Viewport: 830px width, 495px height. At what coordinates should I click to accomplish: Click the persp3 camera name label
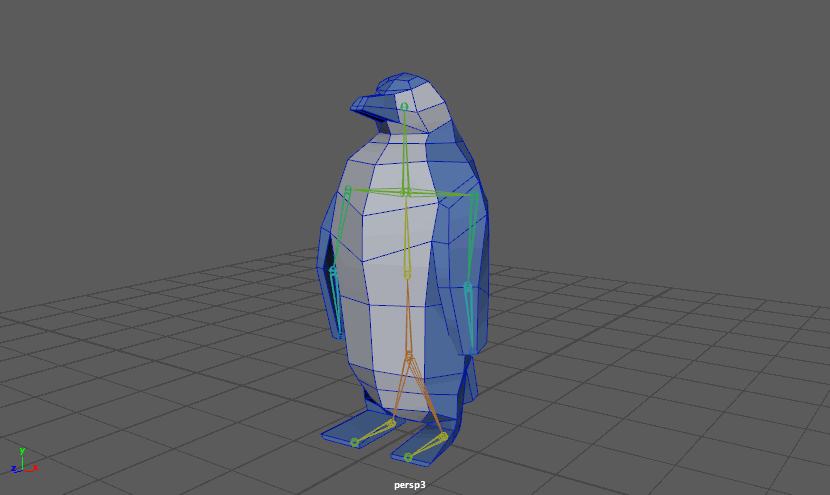point(410,485)
